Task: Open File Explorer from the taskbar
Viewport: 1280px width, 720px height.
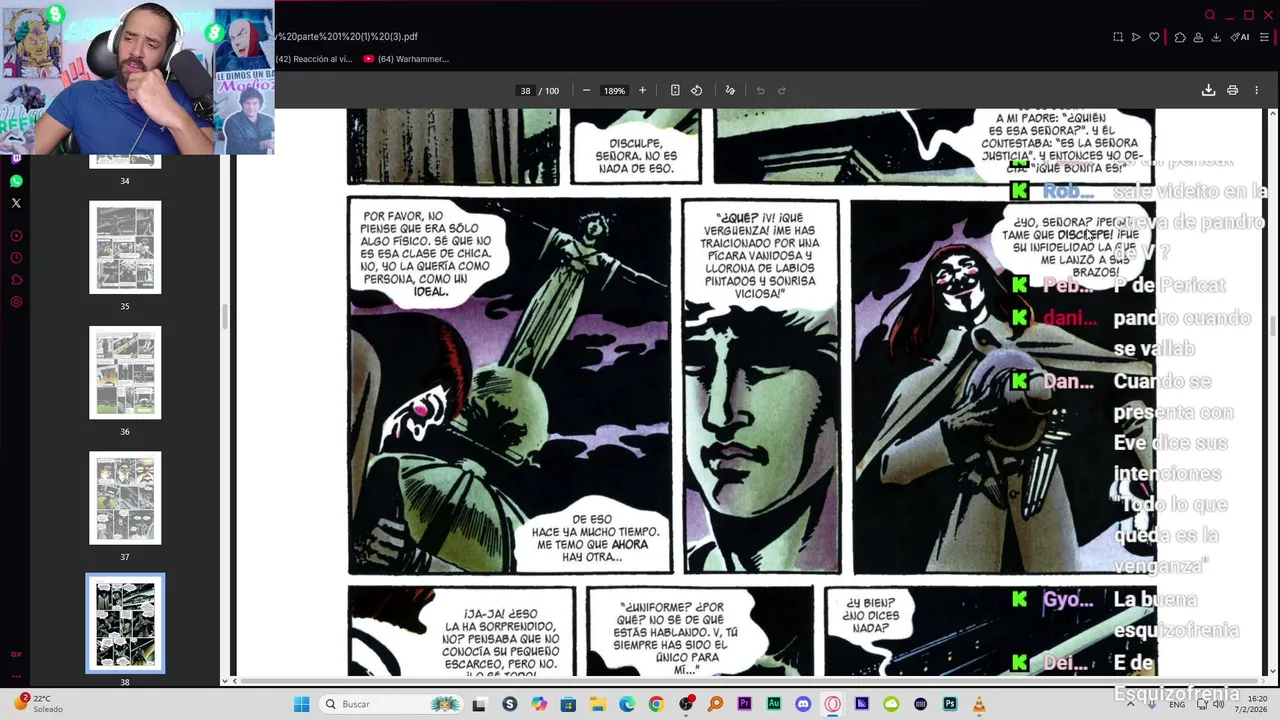Action: (x=597, y=704)
